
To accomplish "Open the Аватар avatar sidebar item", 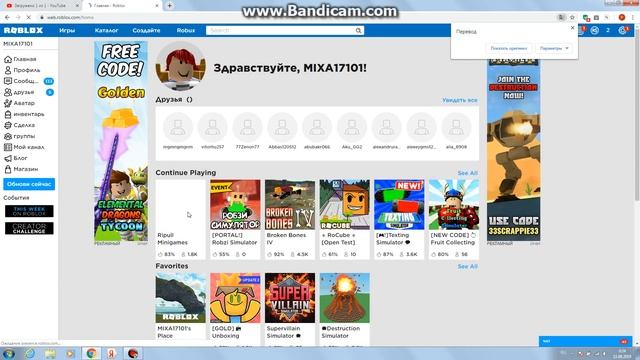I will click(20, 103).
